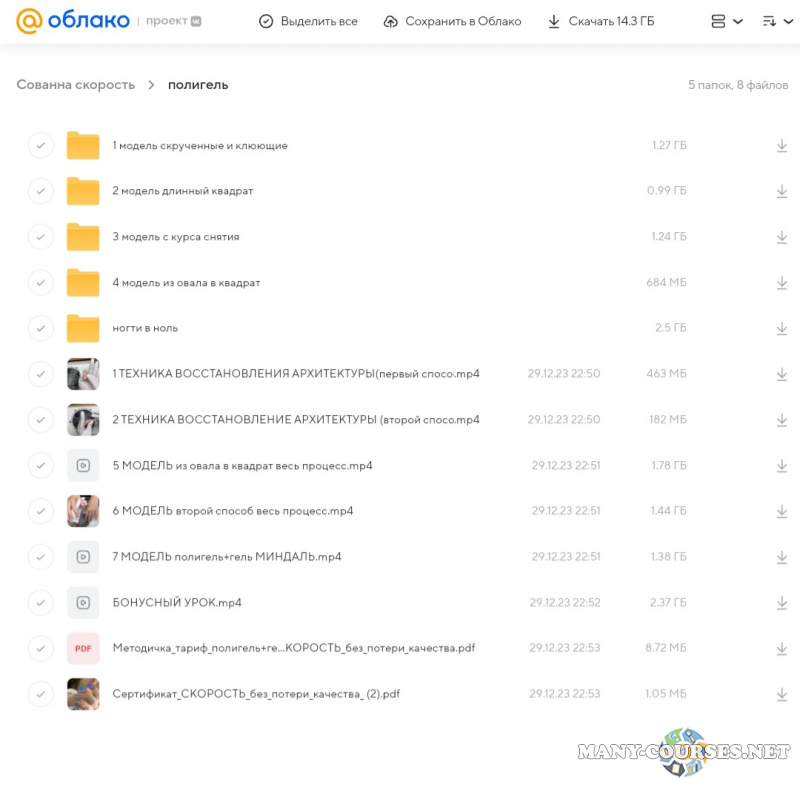Screen dimensions: 800x785
Task: Download the '1 модель скрученные и клюющие' folder
Action: (781, 146)
